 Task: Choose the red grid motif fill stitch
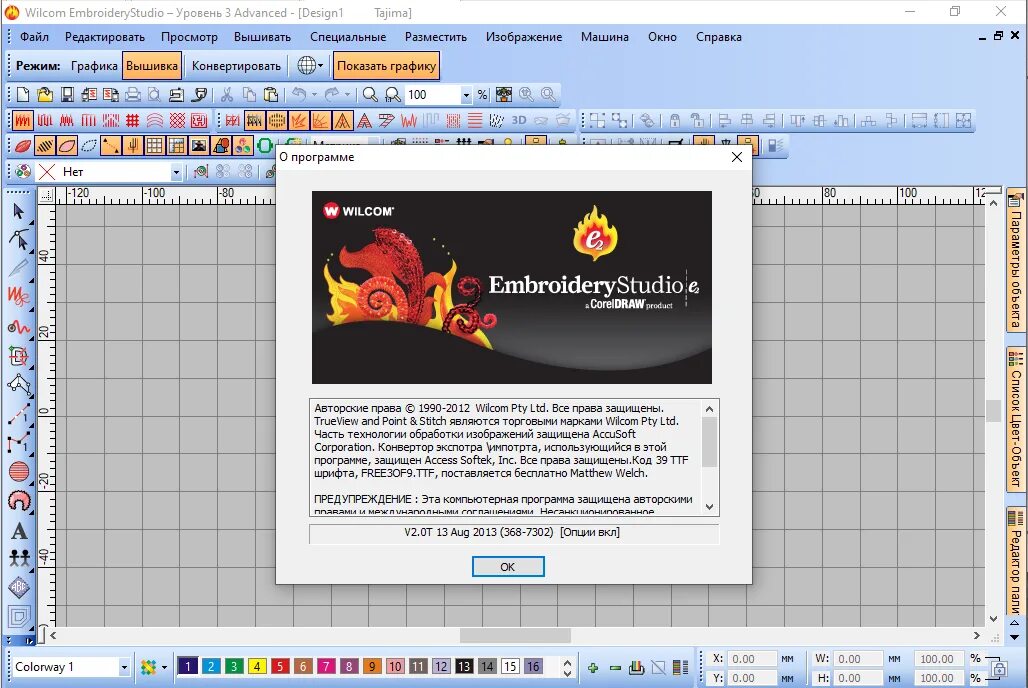[133, 121]
